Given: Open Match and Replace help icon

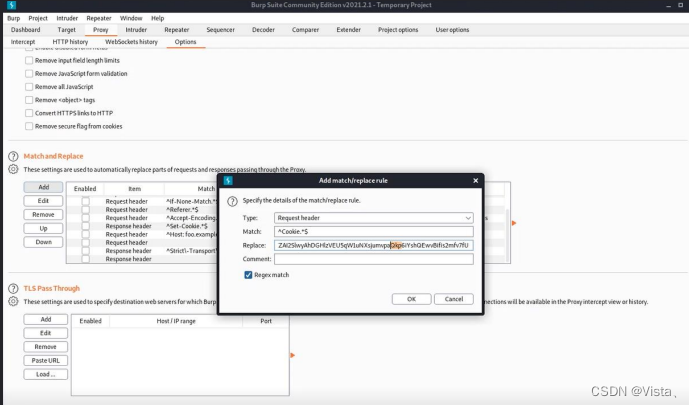Looking at the screenshot, I should [13, 156].
